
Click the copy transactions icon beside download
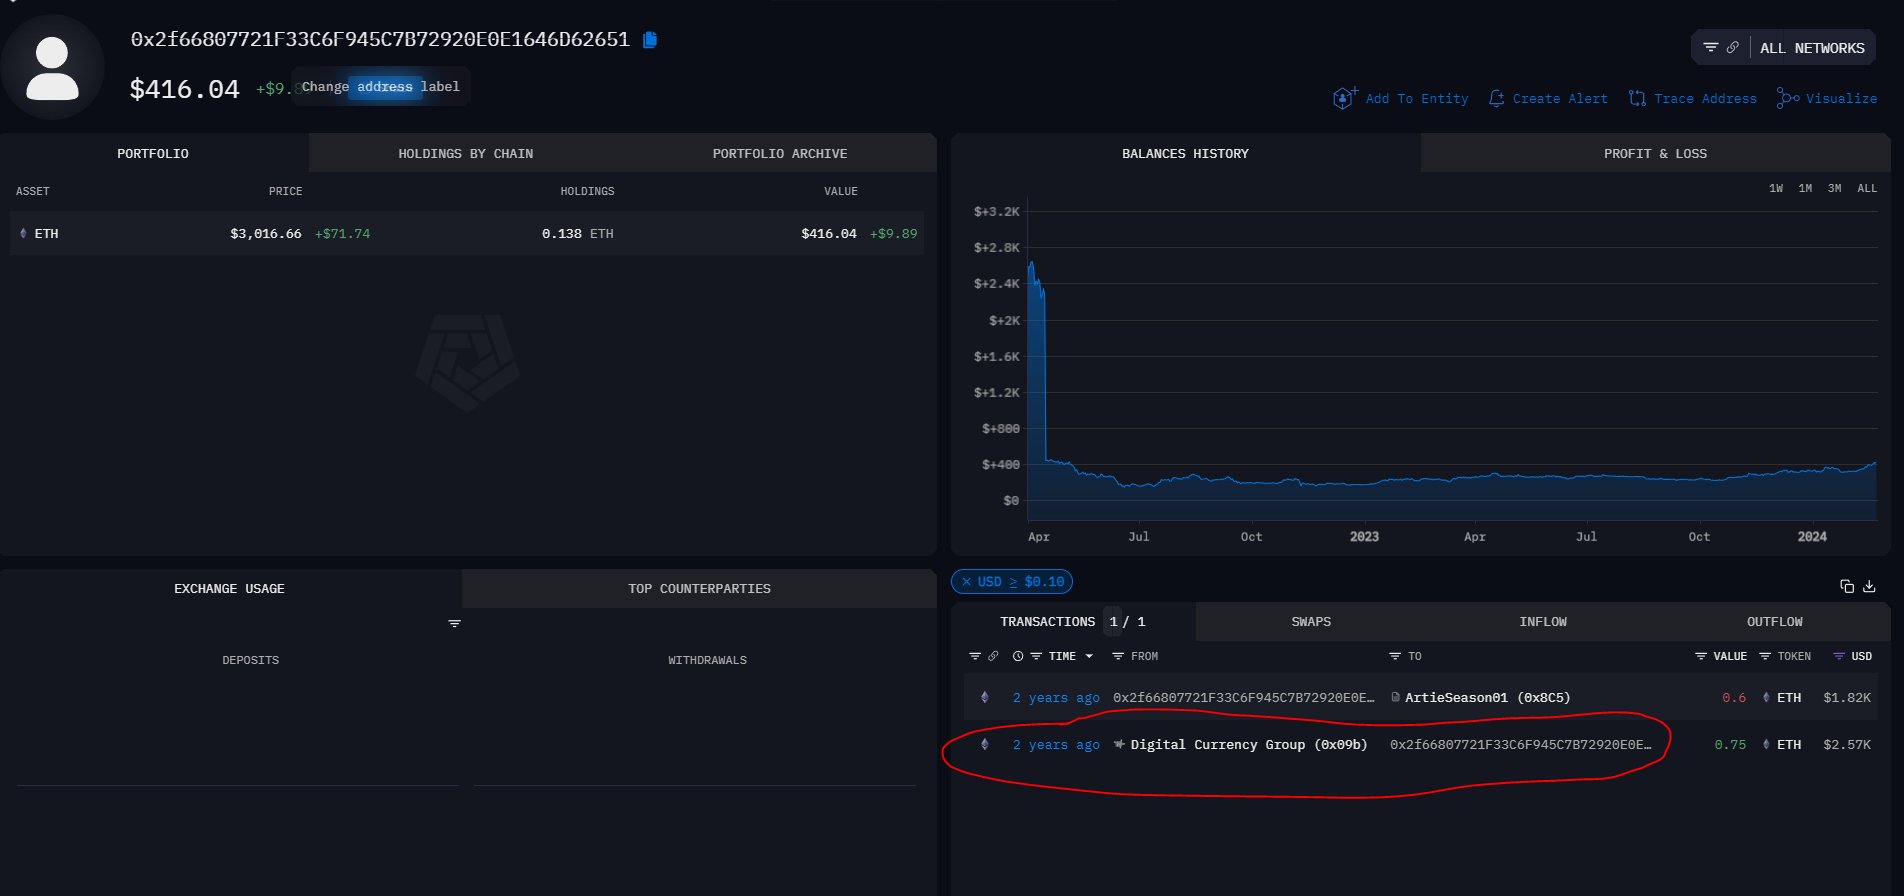pos(1847,586)
